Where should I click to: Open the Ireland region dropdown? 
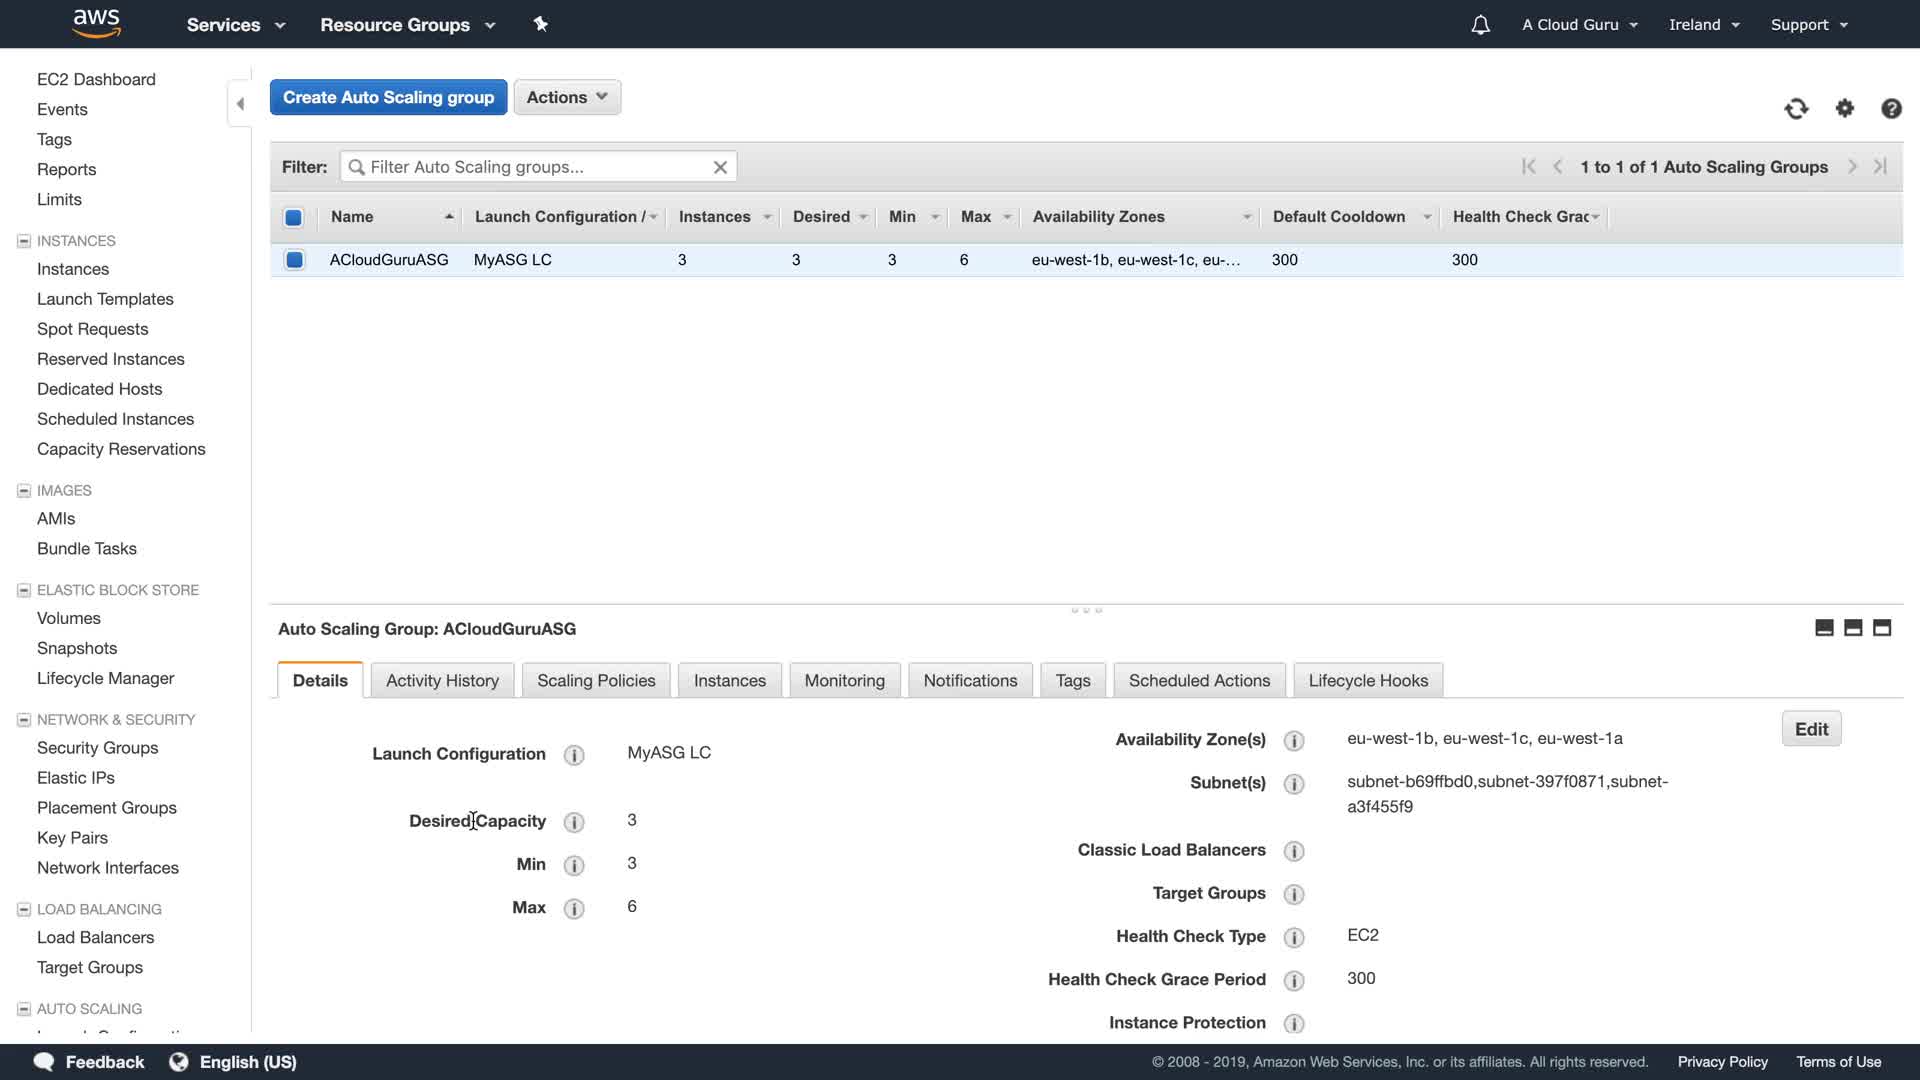(1704, 25)
